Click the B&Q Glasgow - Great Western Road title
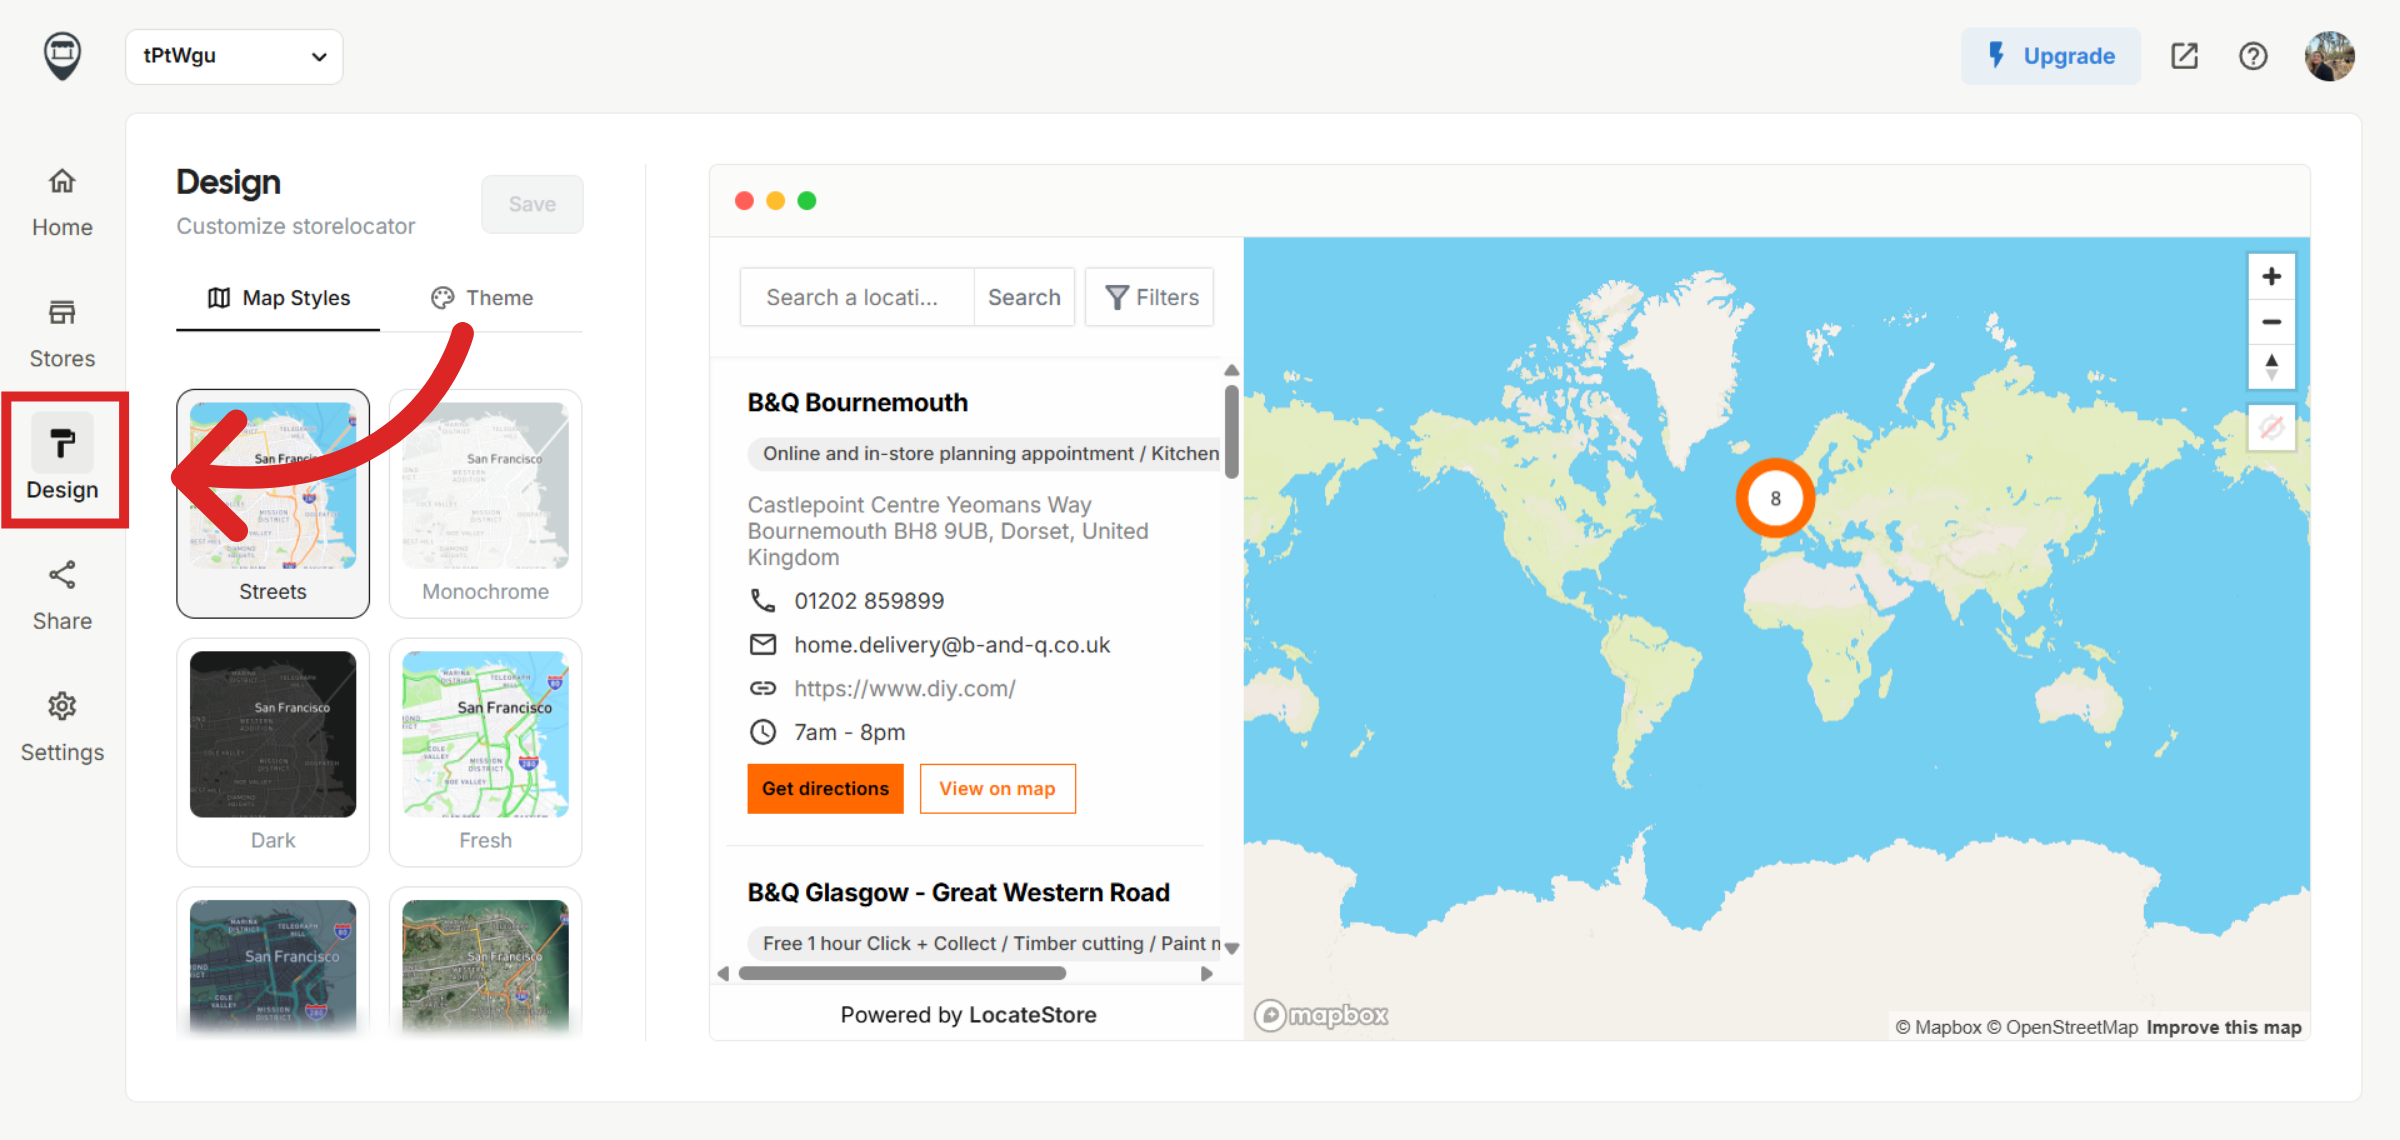 959,892
